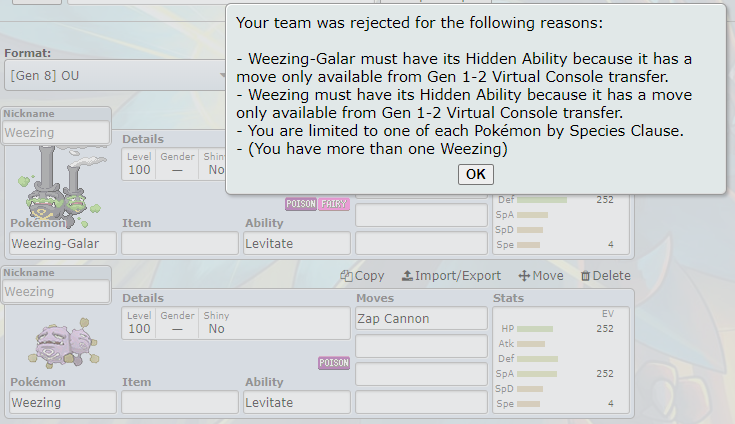Click the Move icon for the Weezing set
This screenshot has width=735, height=424.
pos(541,276)
